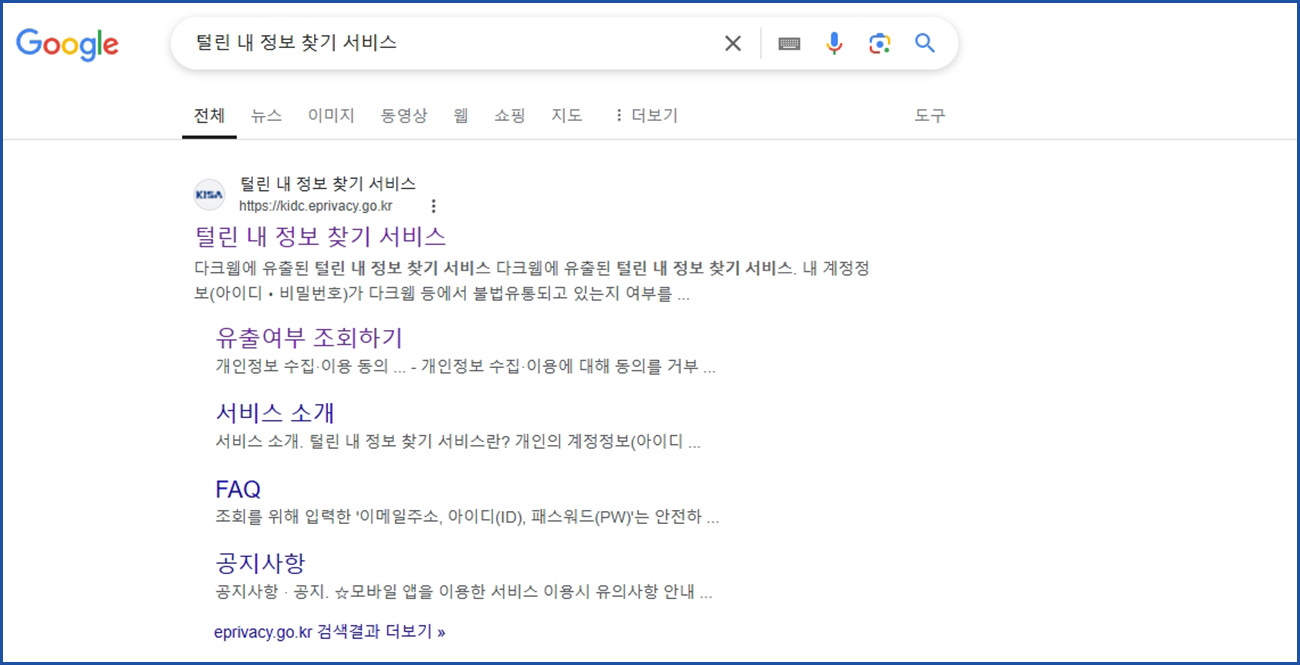Open the 도구 search tools
1300x665 pixels.
click(930, 115)
